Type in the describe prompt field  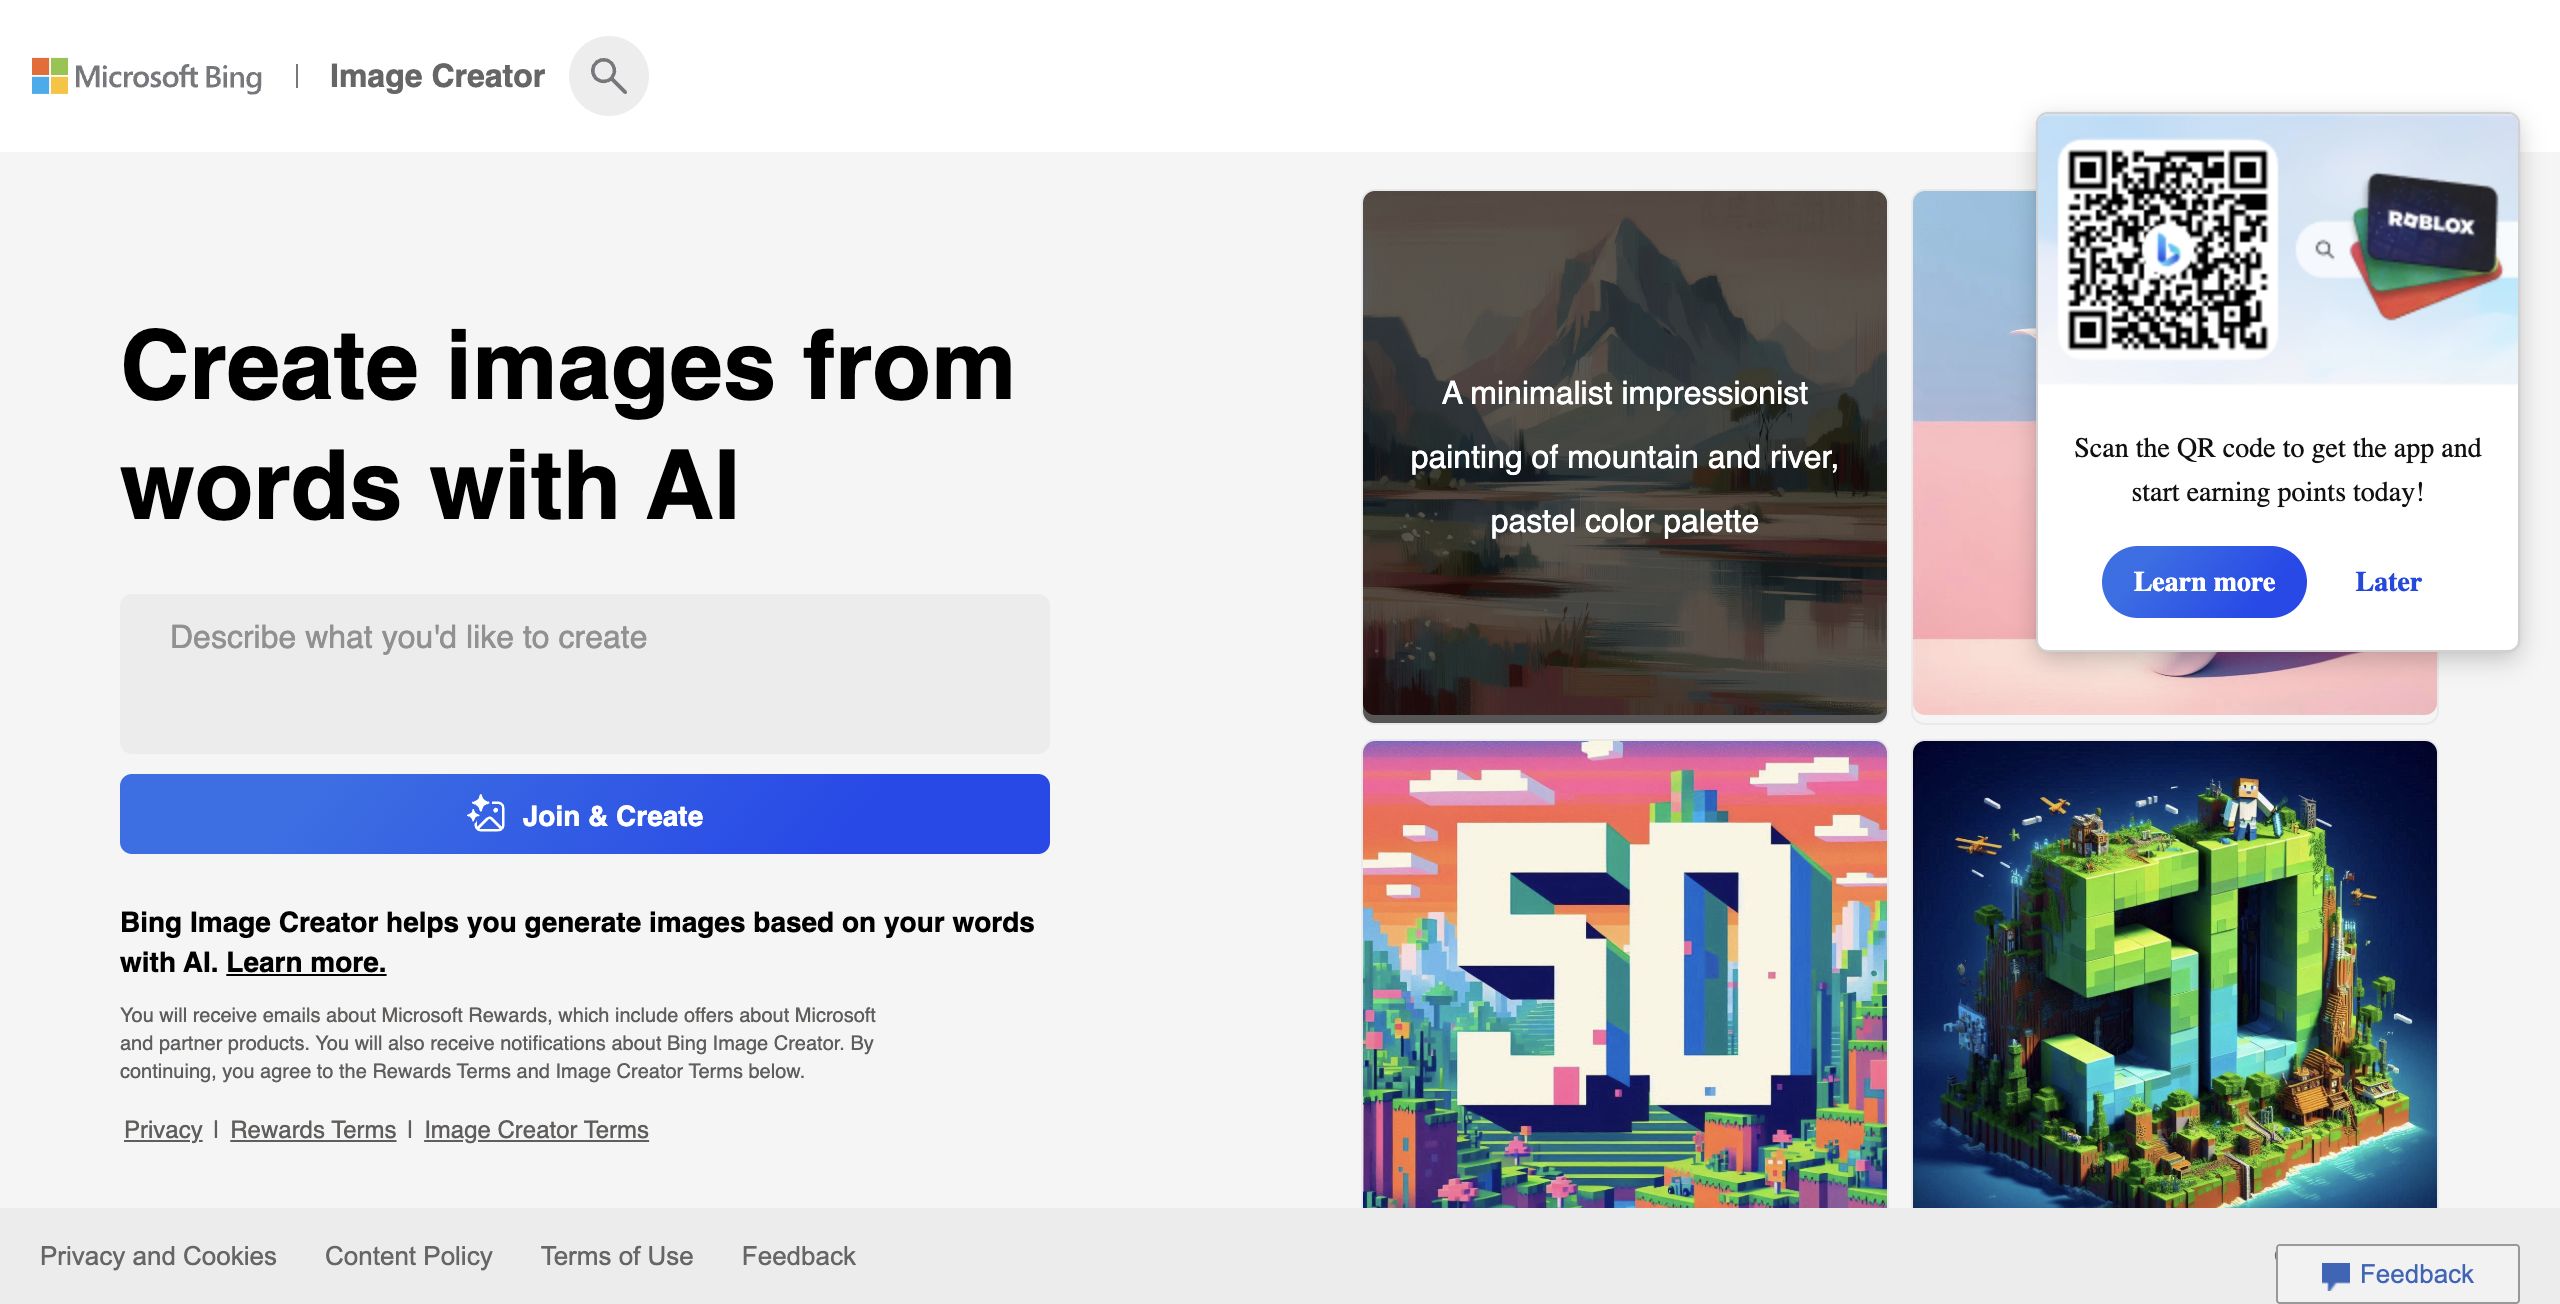(584, 673)
